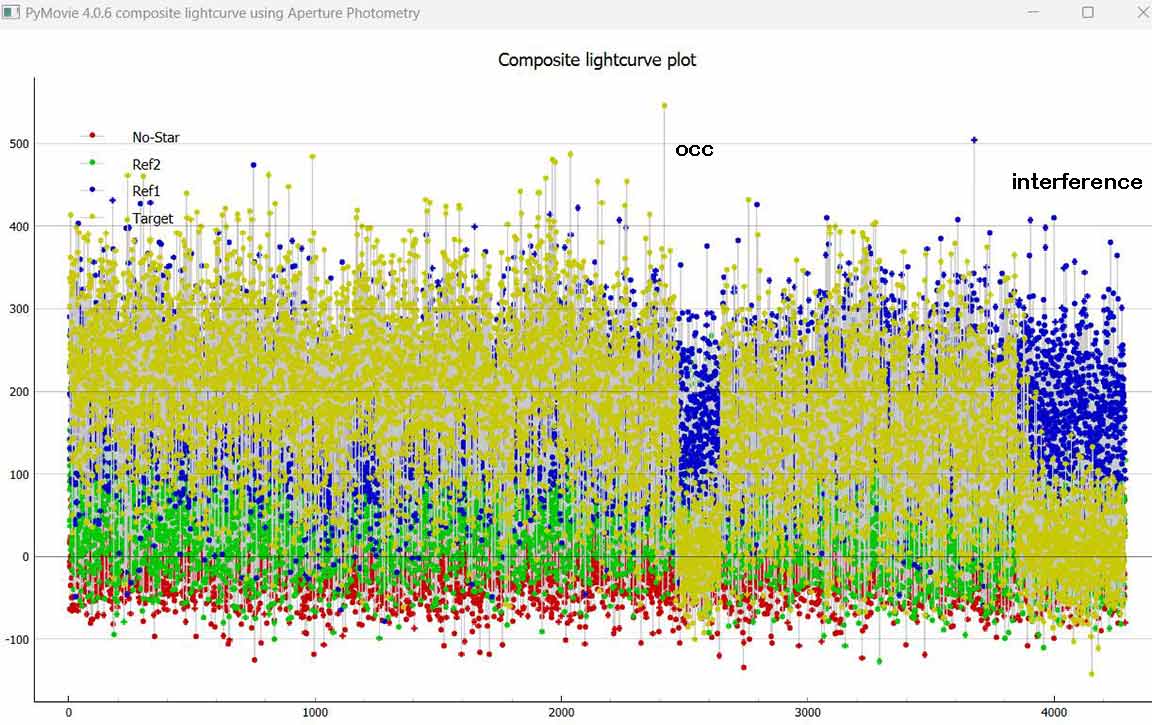Select the Ref2 legend label
Screen dimensions: 1152x725
[x=146, y=165]
